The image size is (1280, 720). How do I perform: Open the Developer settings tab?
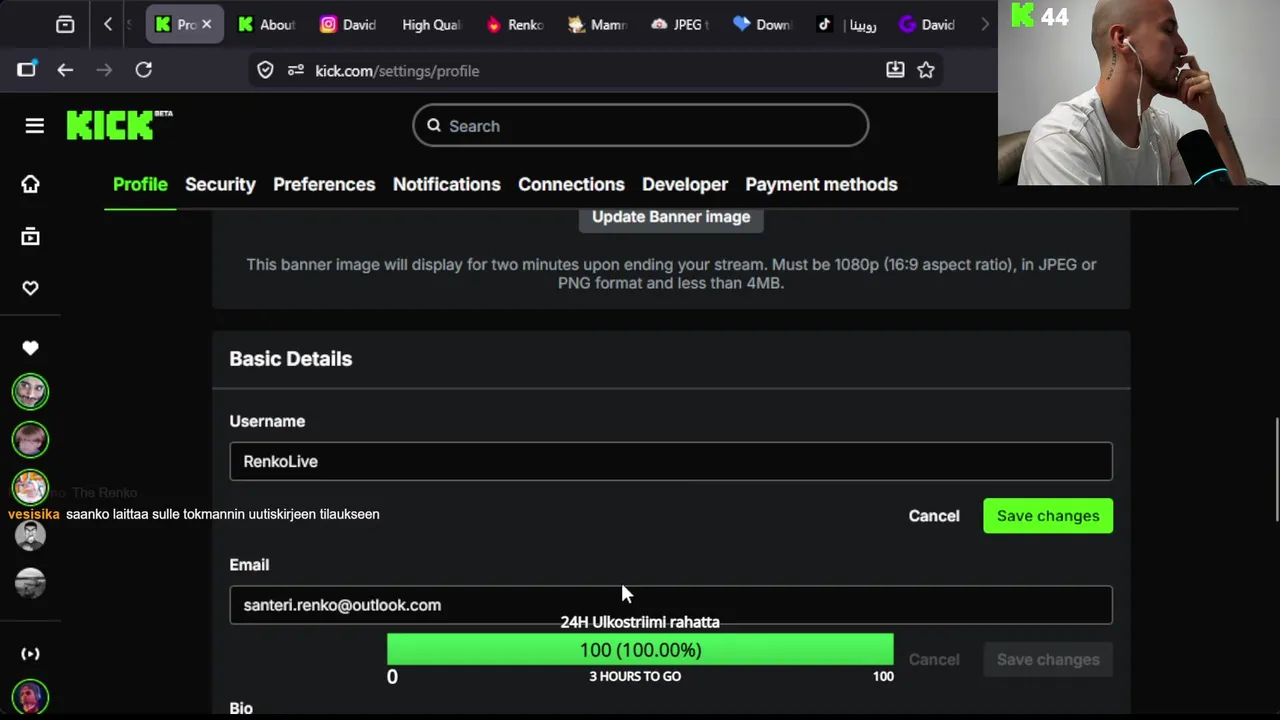point(685,184)
